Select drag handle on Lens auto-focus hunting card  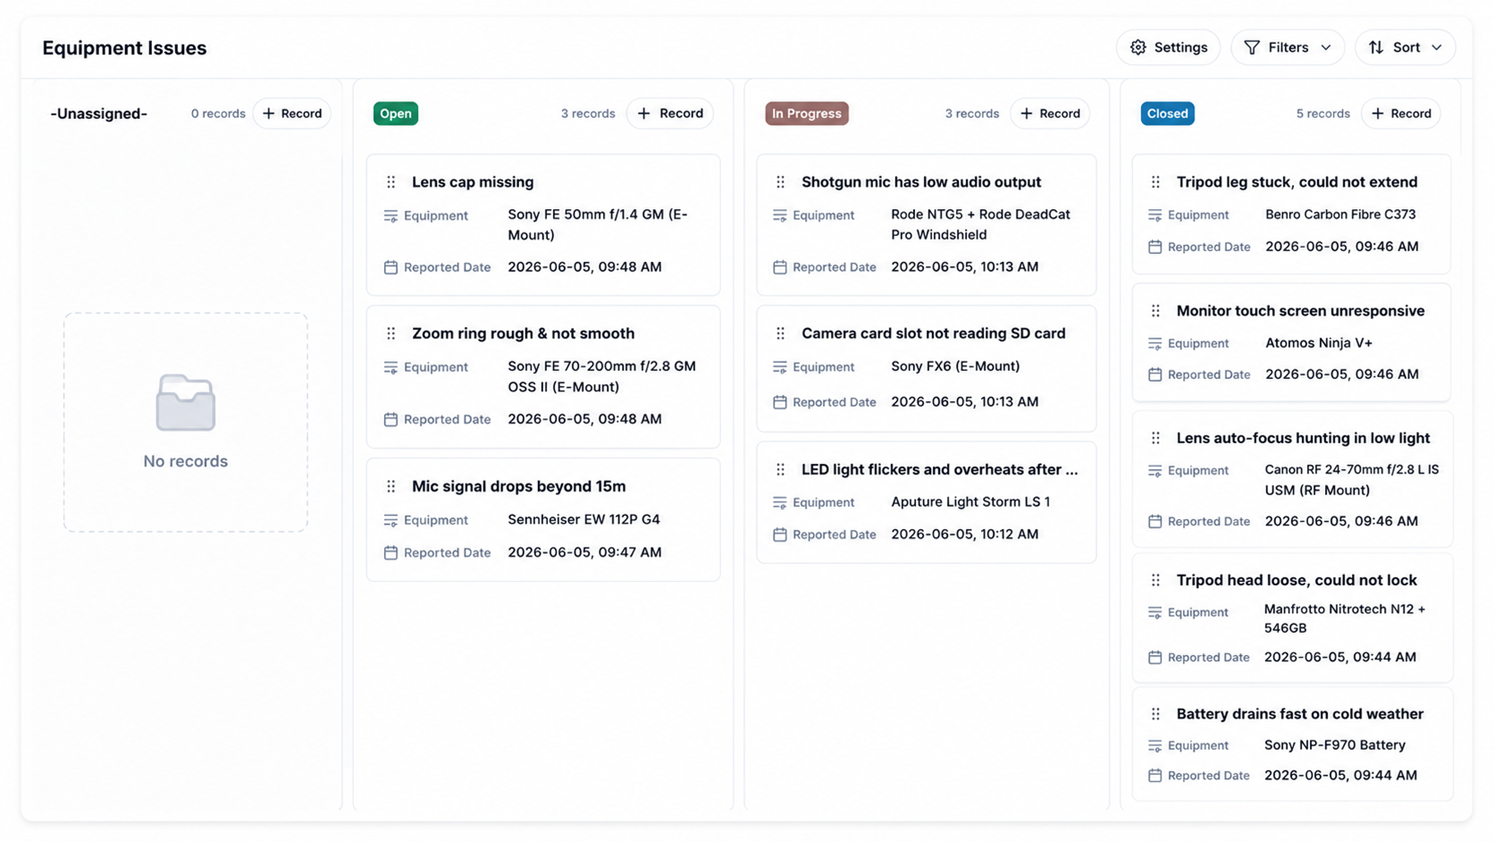coord(1155,438)
